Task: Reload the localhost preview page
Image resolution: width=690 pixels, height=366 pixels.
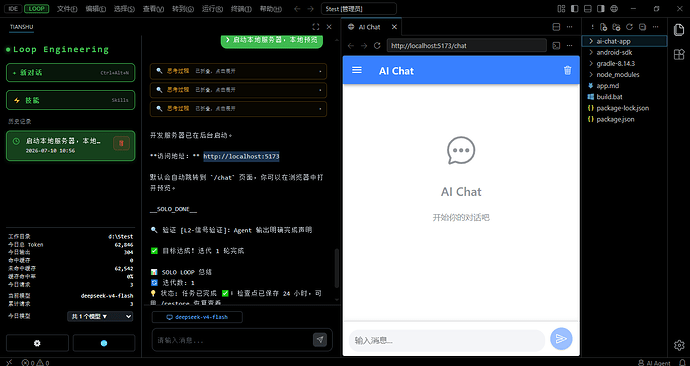Action: click(x=377, y=46)
